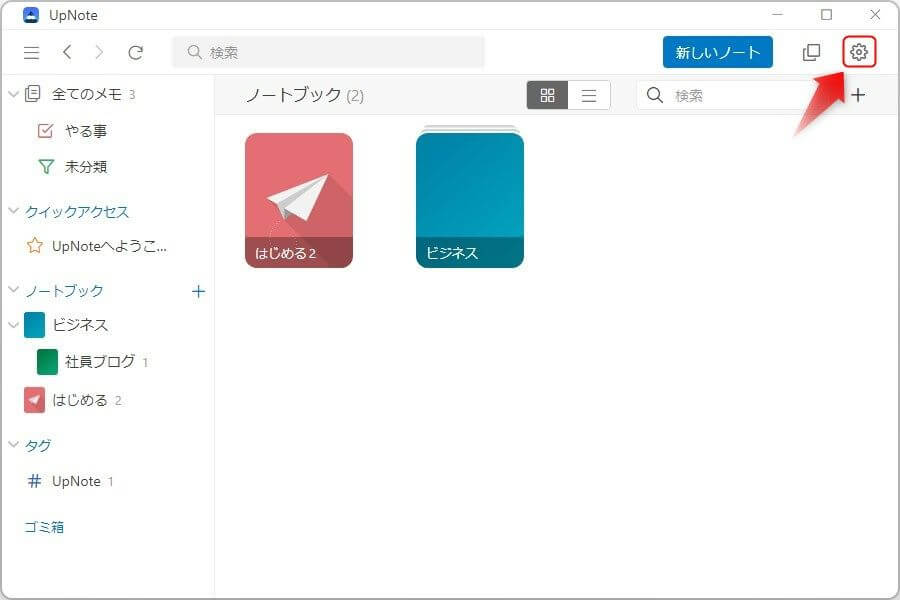
Task: Collapse the 全てのメモ section
Action: point(14,94)
